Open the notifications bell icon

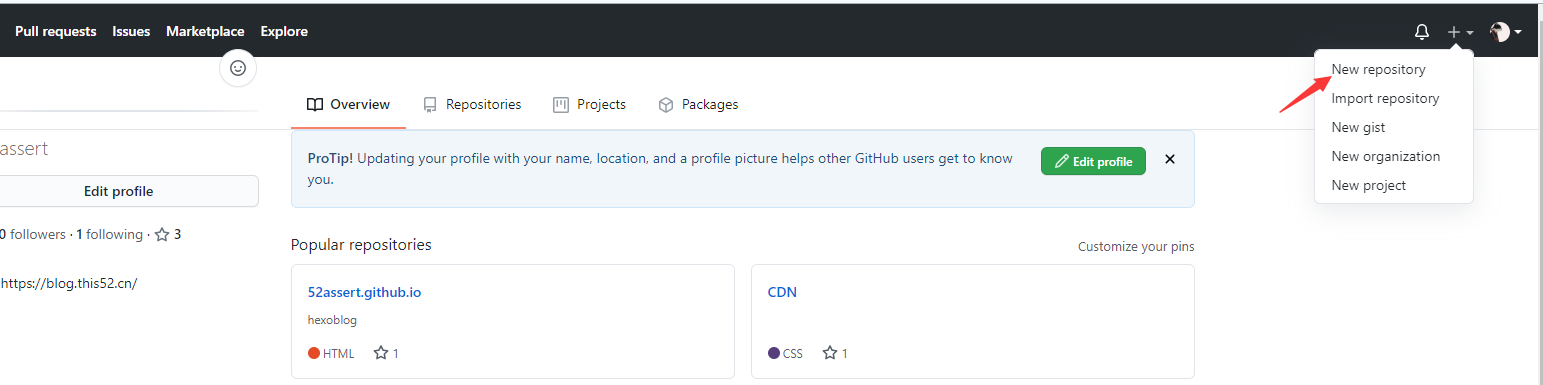[x=1422, y=32]
